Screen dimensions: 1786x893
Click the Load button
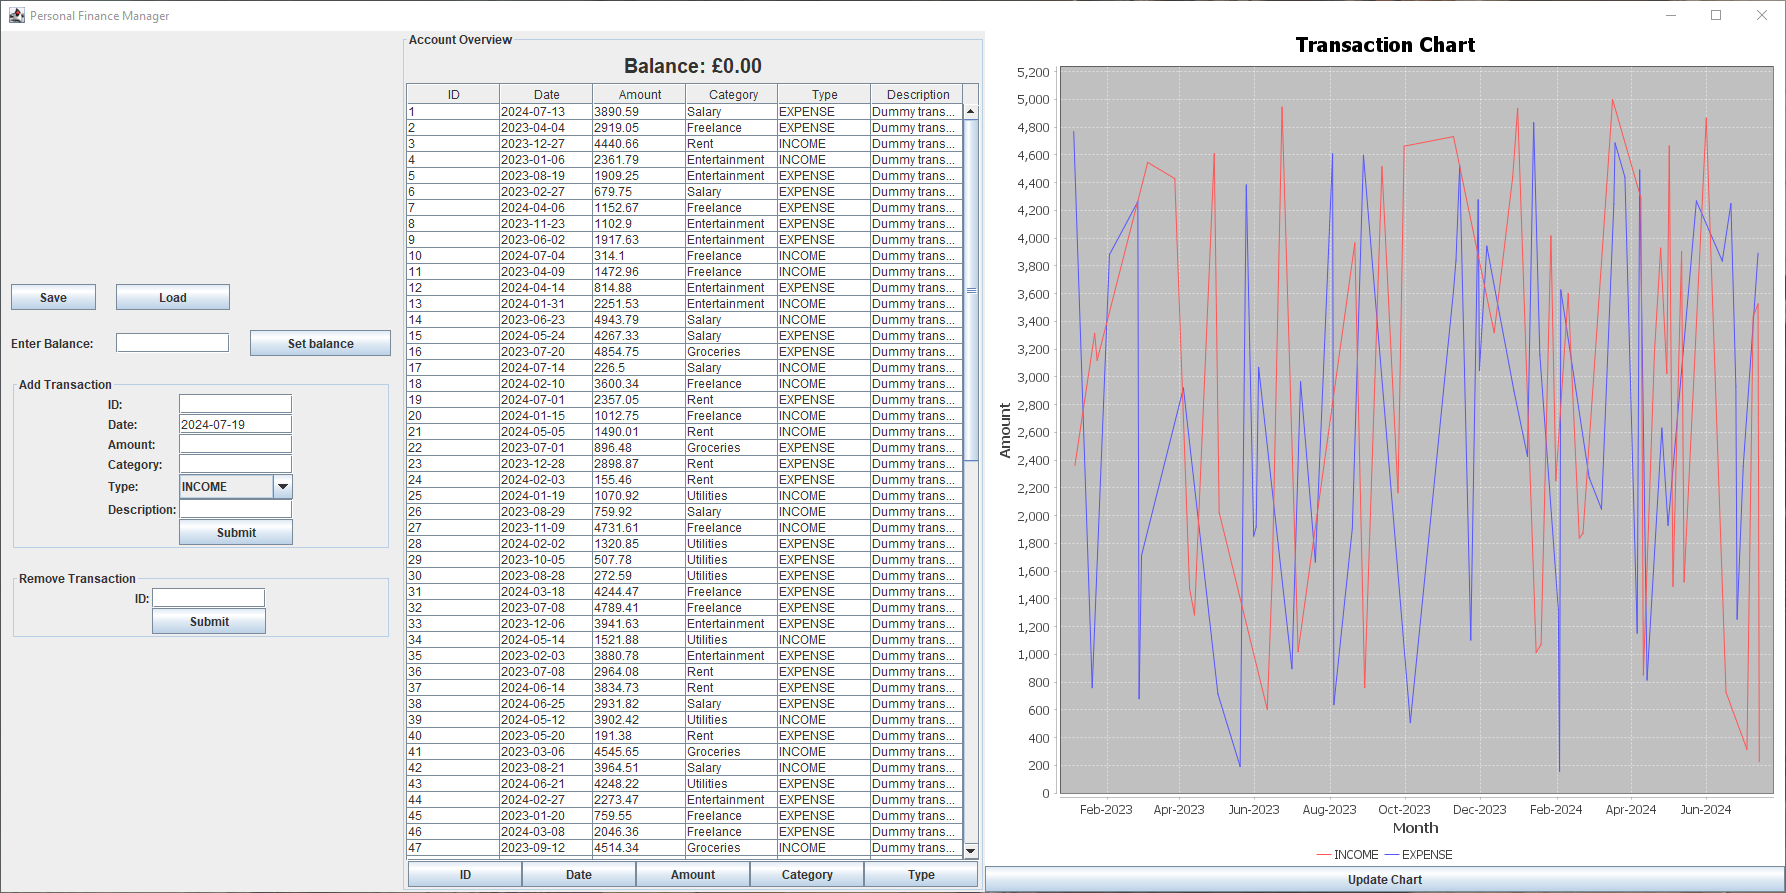172,297
